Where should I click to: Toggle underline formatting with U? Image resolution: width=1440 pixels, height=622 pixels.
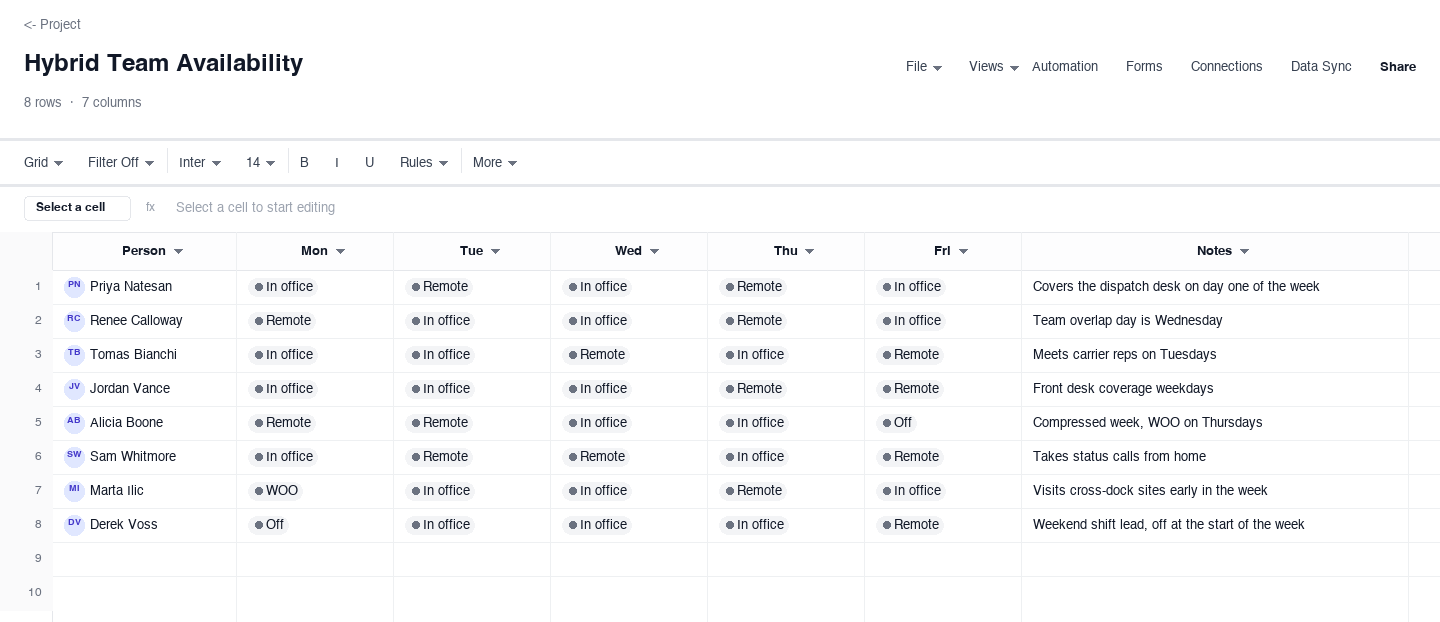pyautogui.click(x=369, y=162)
